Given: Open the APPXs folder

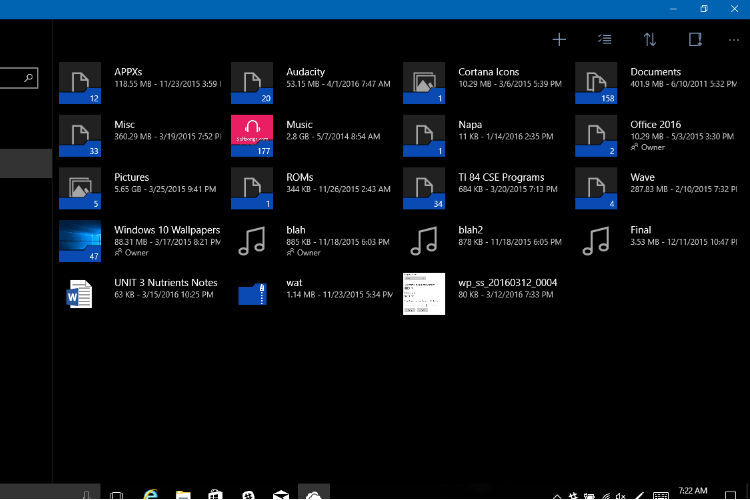Looking at the screenshot, I should click(x=80, y=83).
